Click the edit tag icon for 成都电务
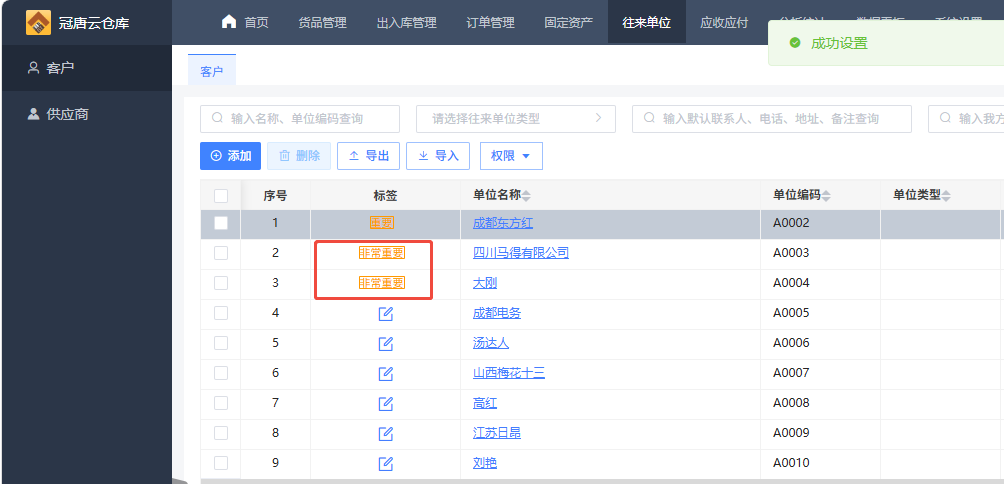1004x484 pixels. [385, 314]
